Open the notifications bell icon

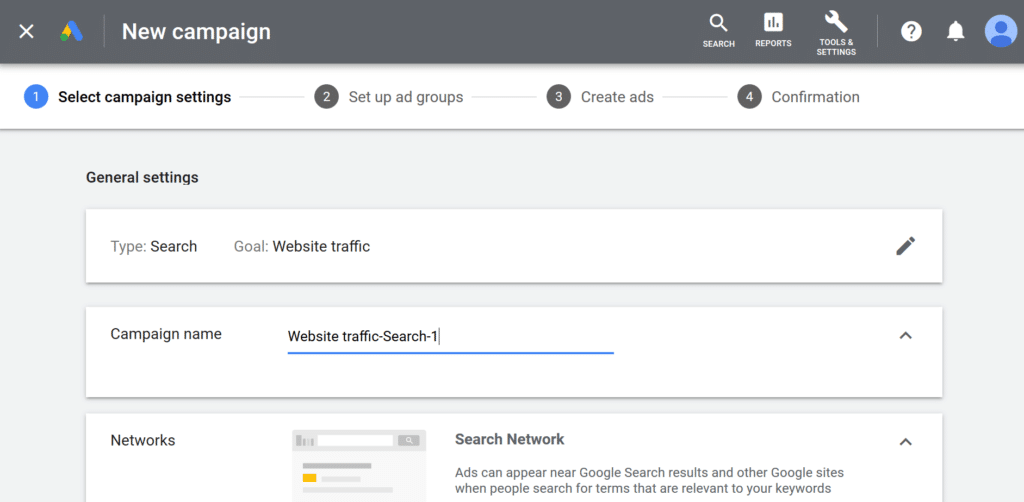tap(955, 31)
